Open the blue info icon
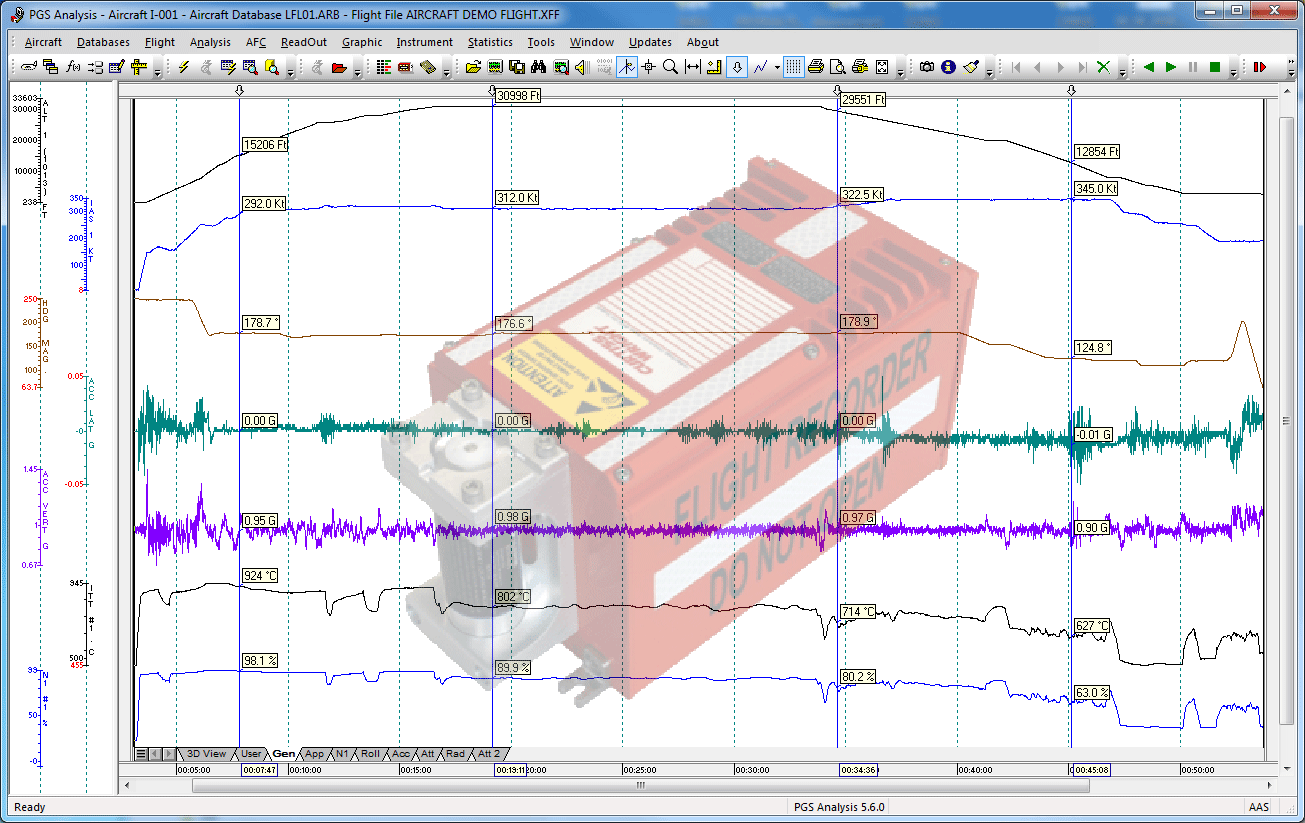 (x=946, y=67)
